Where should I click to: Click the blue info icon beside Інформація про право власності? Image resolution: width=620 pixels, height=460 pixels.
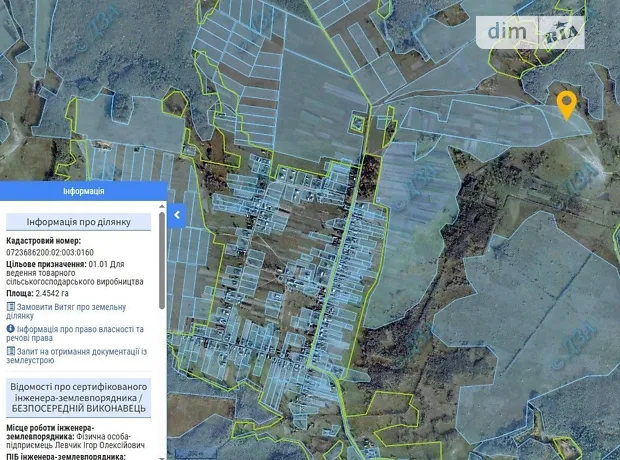tap(10, 329)
